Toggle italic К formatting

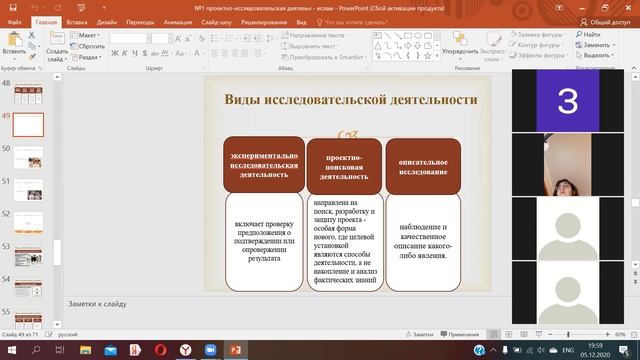125,53
